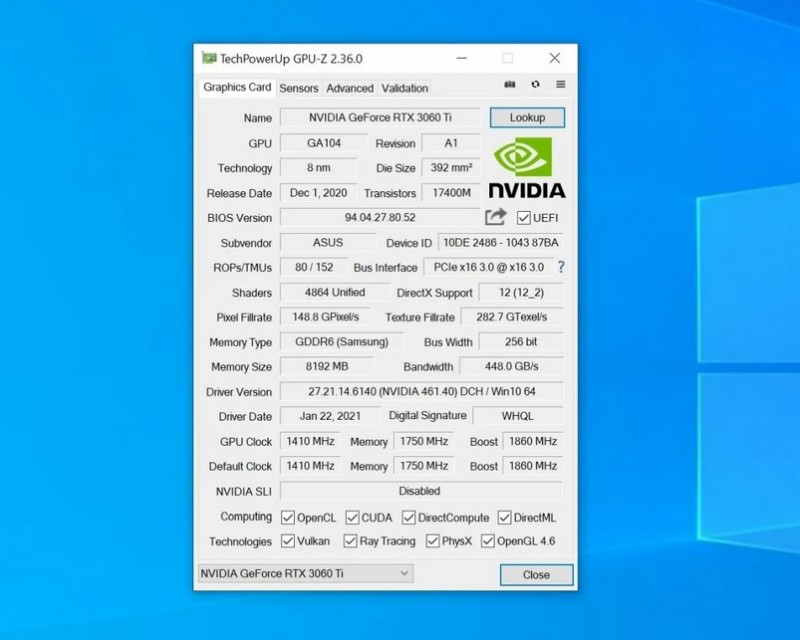Click the Bus Interface PCIe x16 3.0 value
The width and height of the screenshot is (800, 640).
click(x=489, y=267)
